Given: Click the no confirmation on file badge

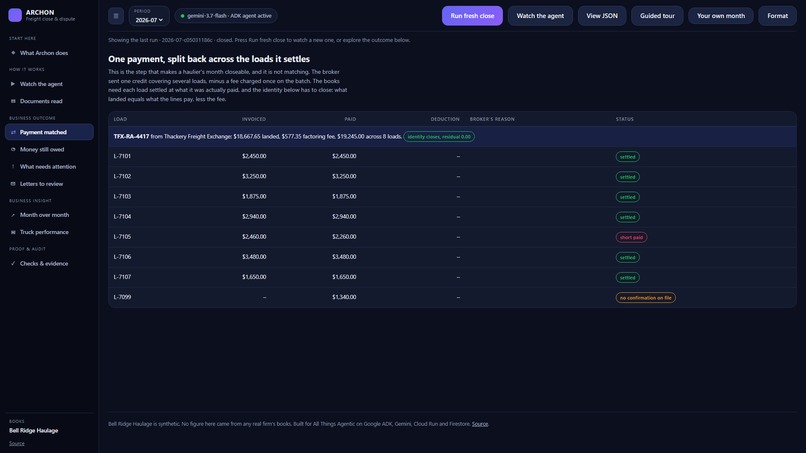Looking at the screenshot, I should [x=646, y=298].
